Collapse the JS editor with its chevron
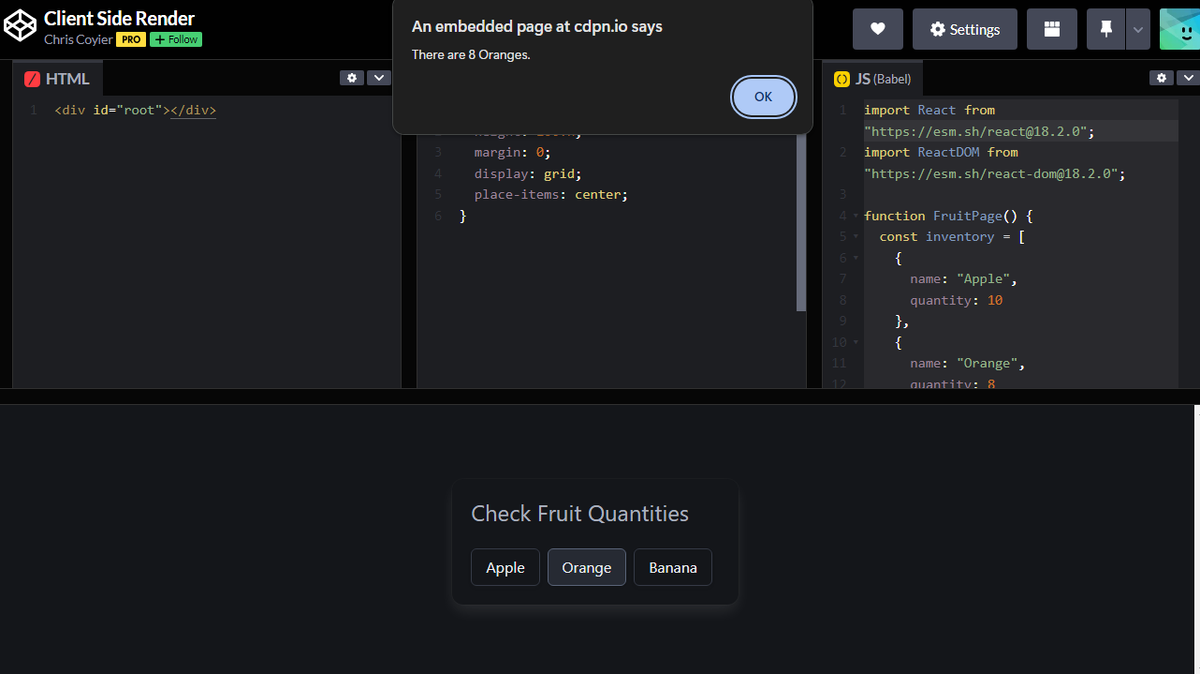 (x=1188, y=77)
